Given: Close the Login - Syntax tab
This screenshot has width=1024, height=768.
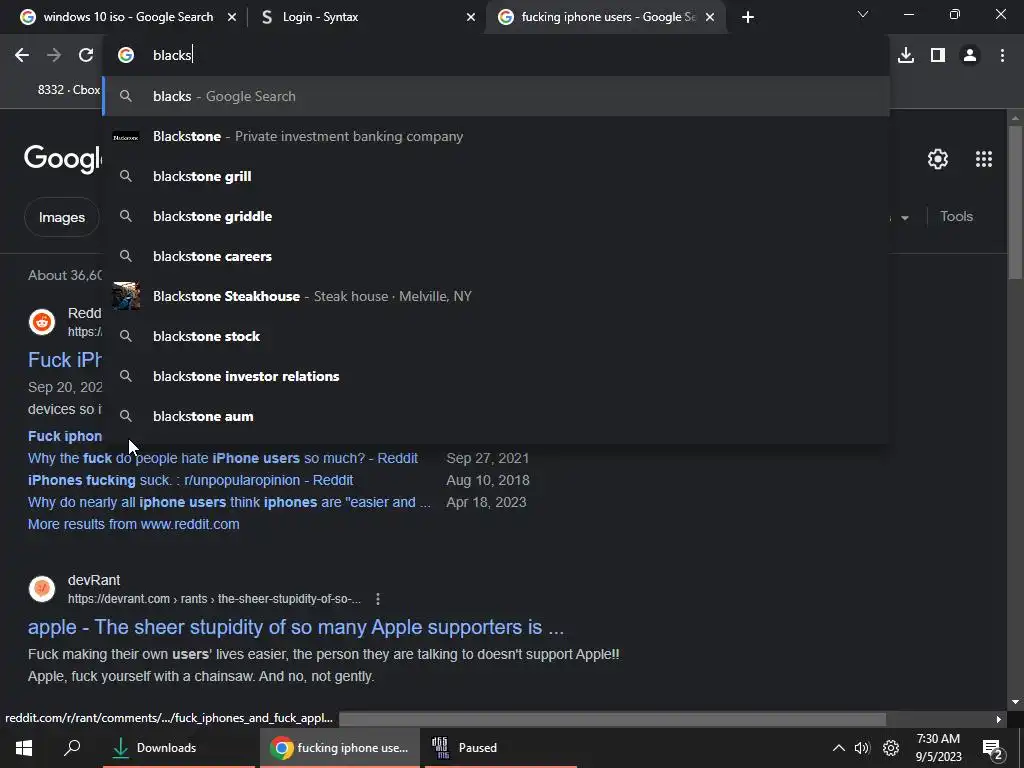Looking at the screenshot, I should click(x=471, y=18).
